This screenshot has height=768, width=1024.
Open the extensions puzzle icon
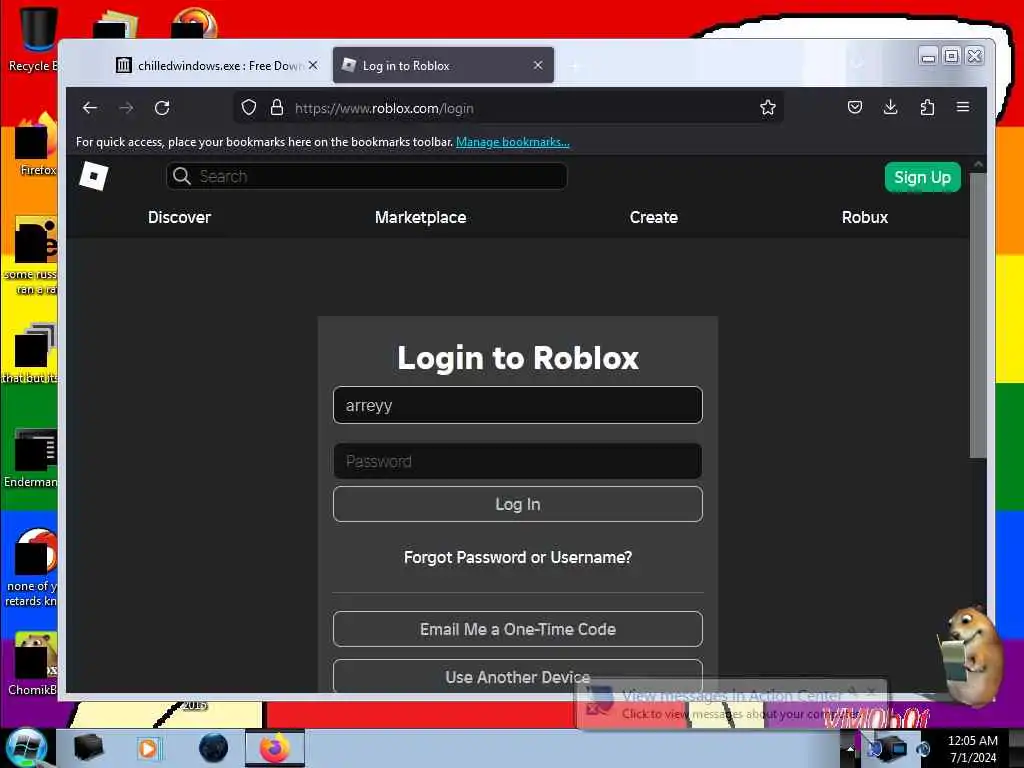[x=927, y=107]
